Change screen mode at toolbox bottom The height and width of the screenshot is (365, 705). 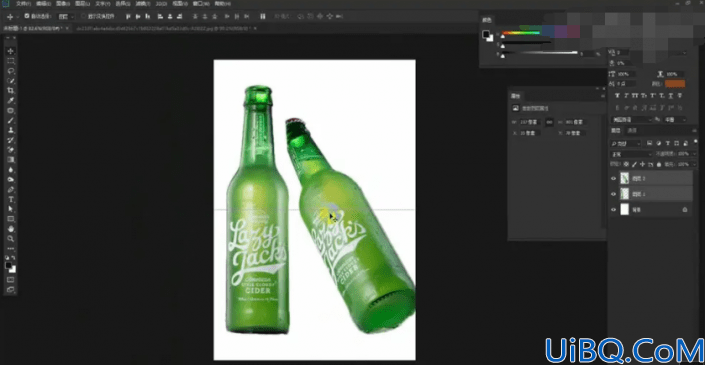[11, 289]
